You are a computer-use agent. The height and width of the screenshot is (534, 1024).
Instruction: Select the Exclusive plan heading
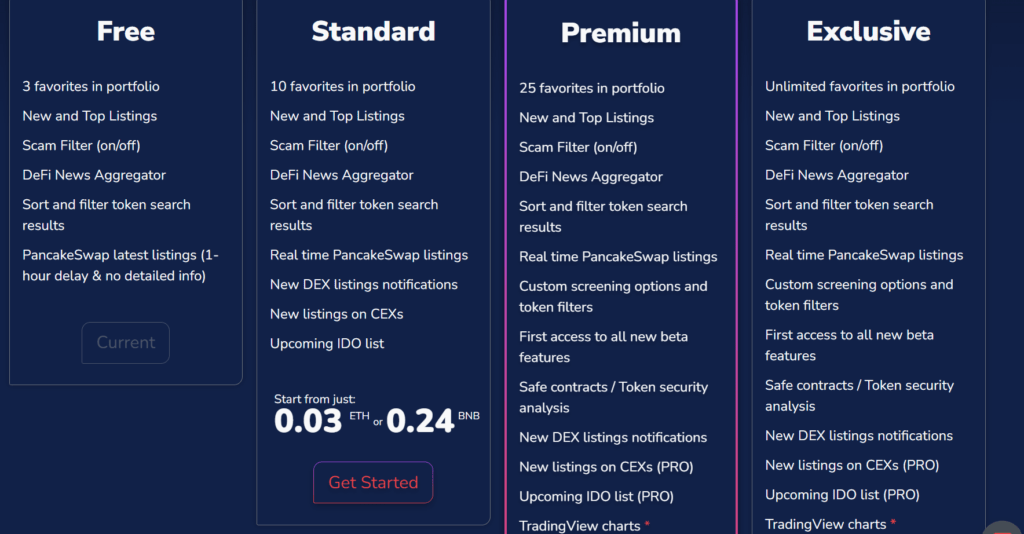pyautogui.click(x=868, y=31)
